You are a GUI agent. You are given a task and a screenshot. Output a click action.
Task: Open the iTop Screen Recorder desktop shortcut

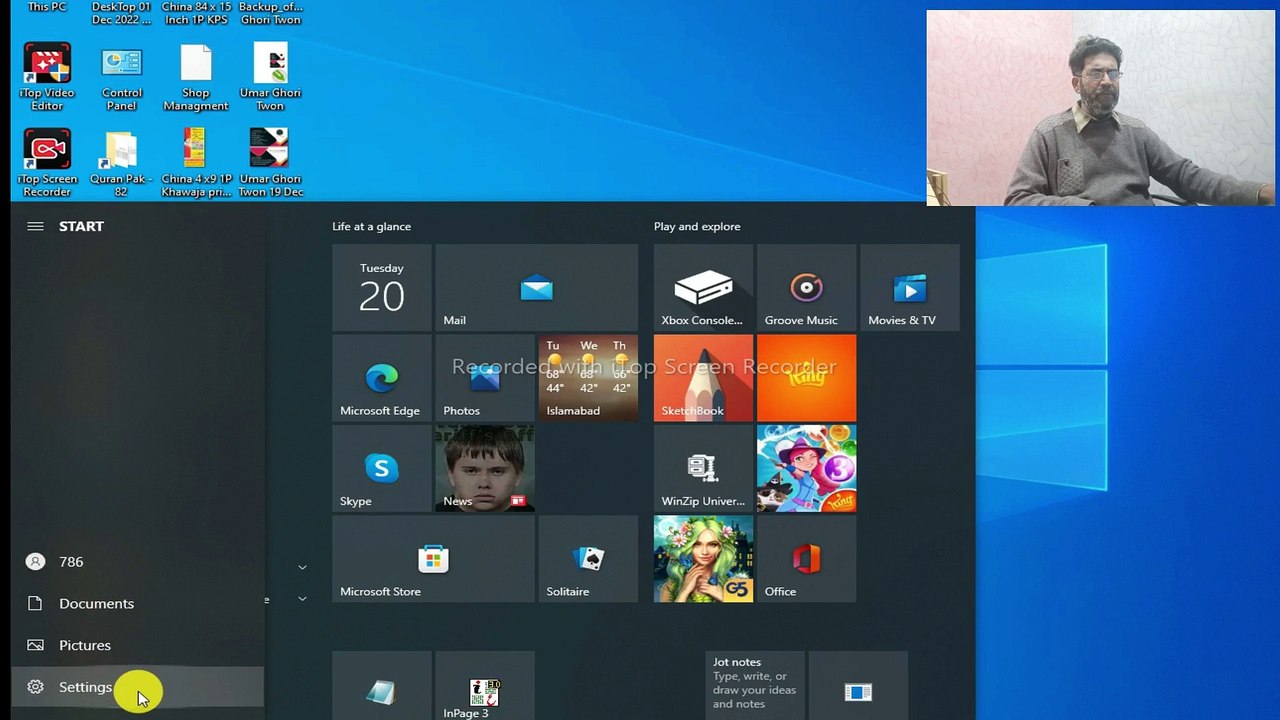coord(47,163)
